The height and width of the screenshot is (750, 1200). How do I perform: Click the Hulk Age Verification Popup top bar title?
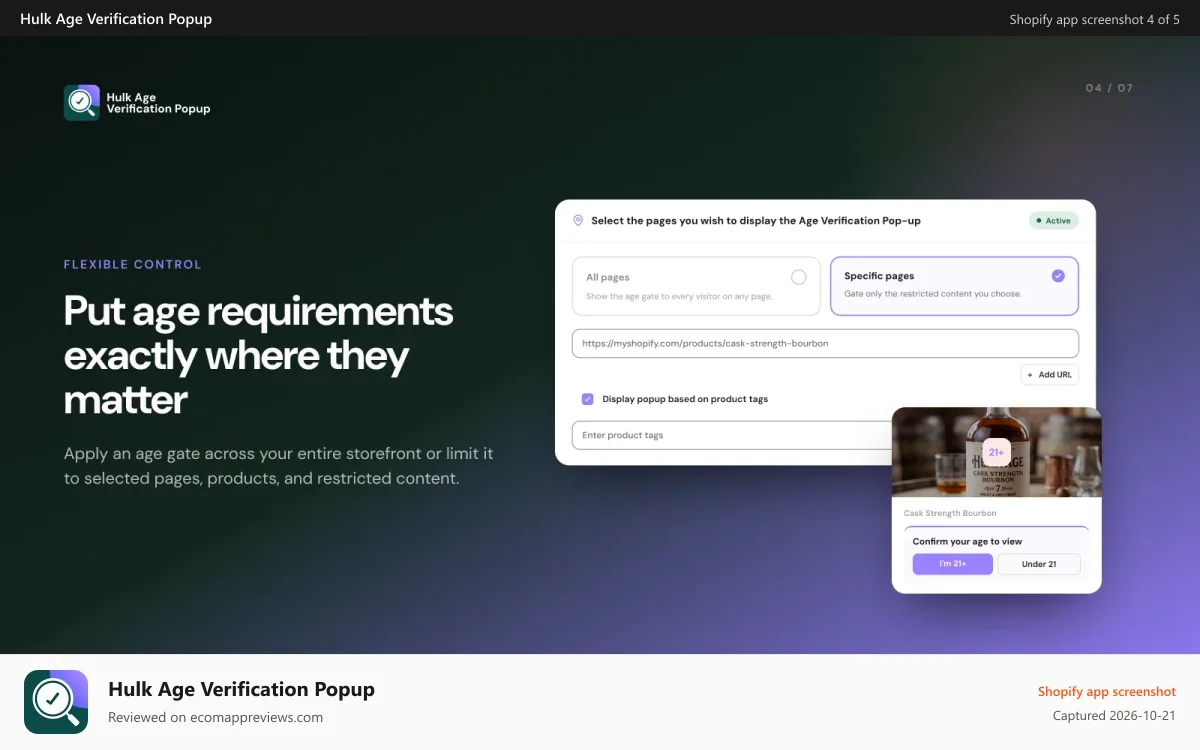tap(116, 19)
